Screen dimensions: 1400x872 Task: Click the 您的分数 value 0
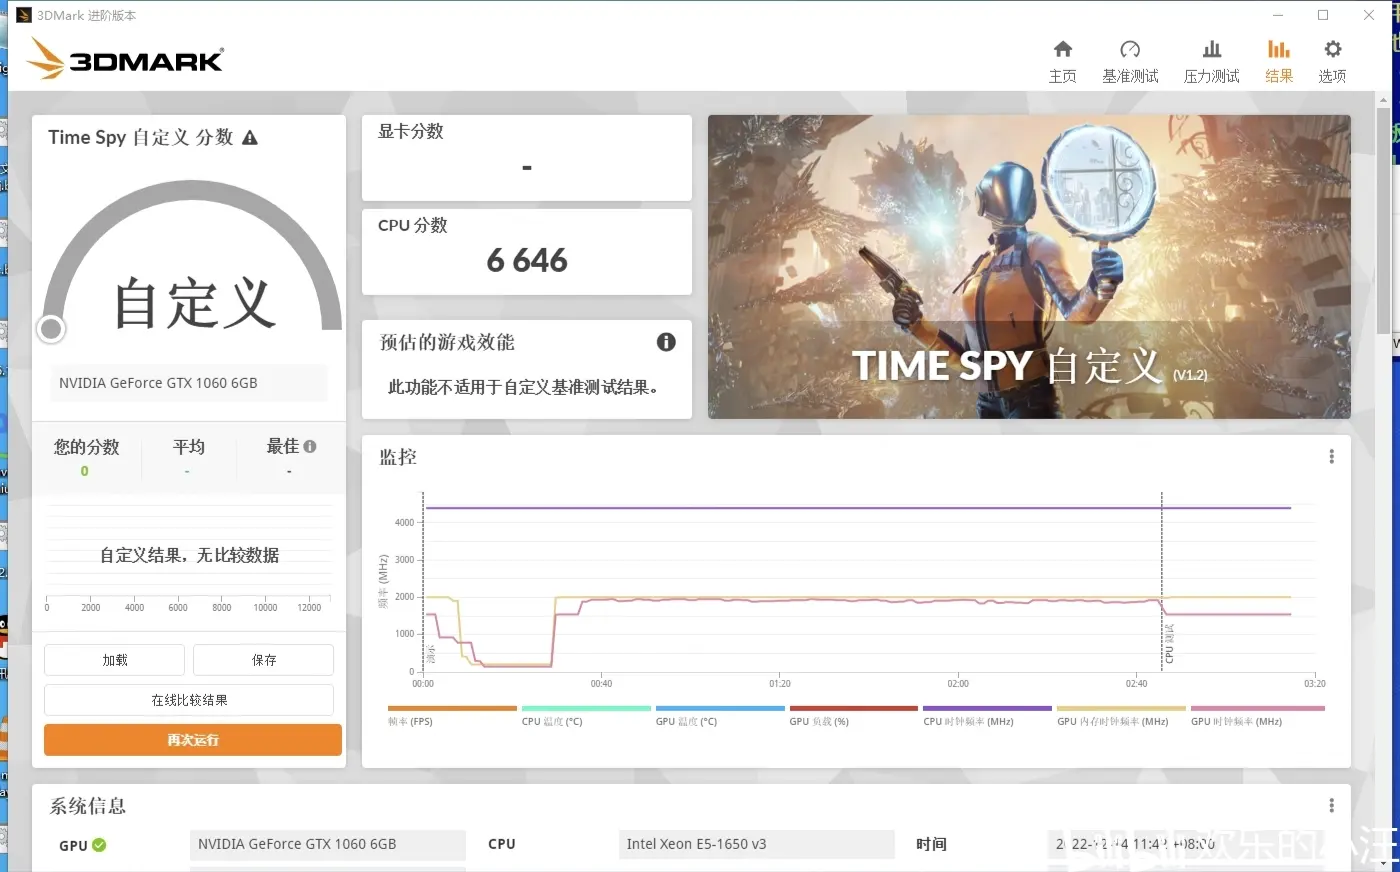pos(85,471)
